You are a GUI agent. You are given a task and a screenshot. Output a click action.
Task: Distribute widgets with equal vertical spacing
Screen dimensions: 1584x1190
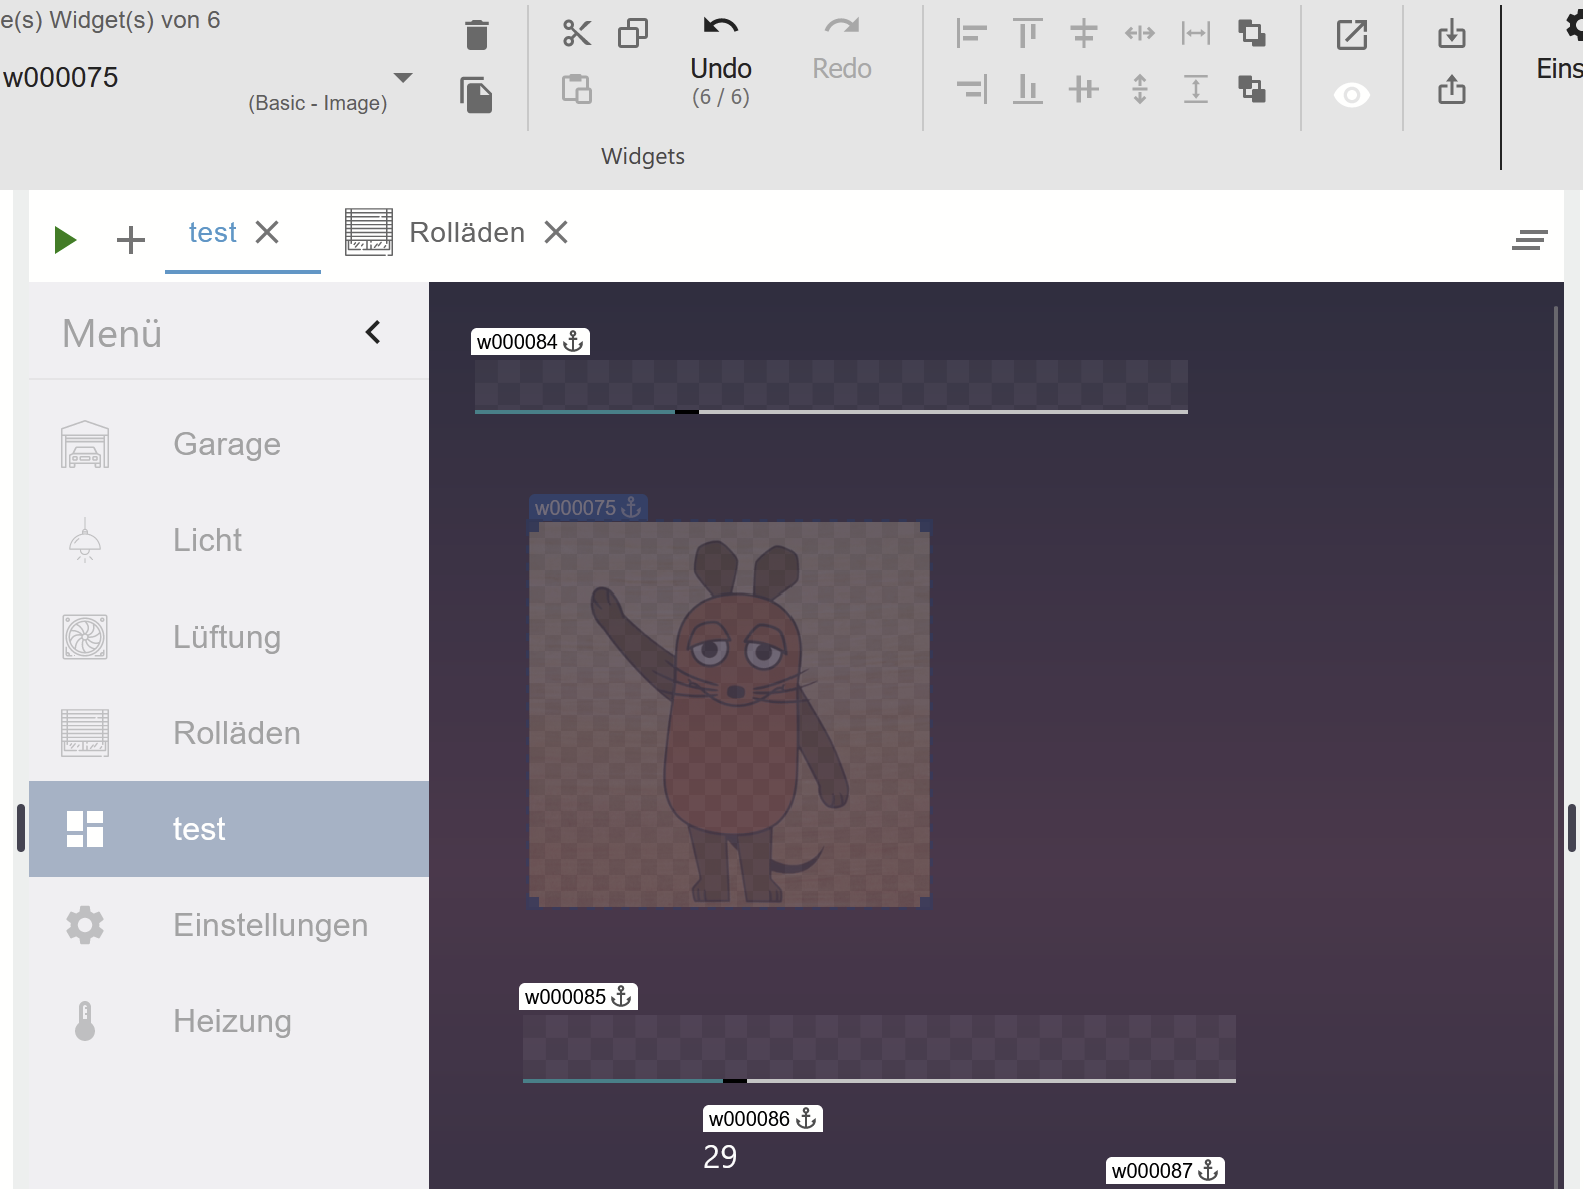pos(1139,89)
